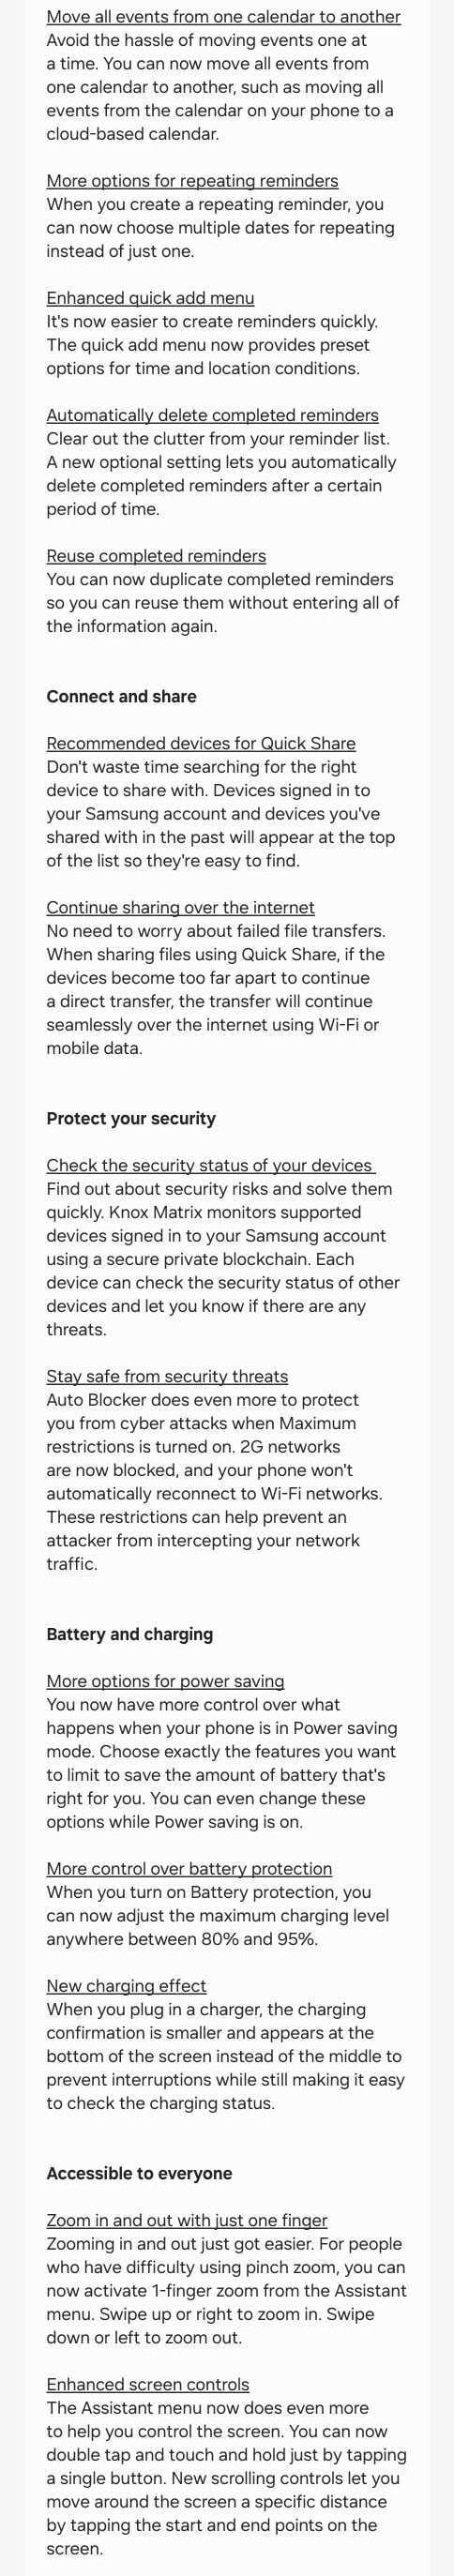Tap the 'Battery and charging' section heading
This screenshot has height=2576, width=454.
click(x=129, y=1634)
